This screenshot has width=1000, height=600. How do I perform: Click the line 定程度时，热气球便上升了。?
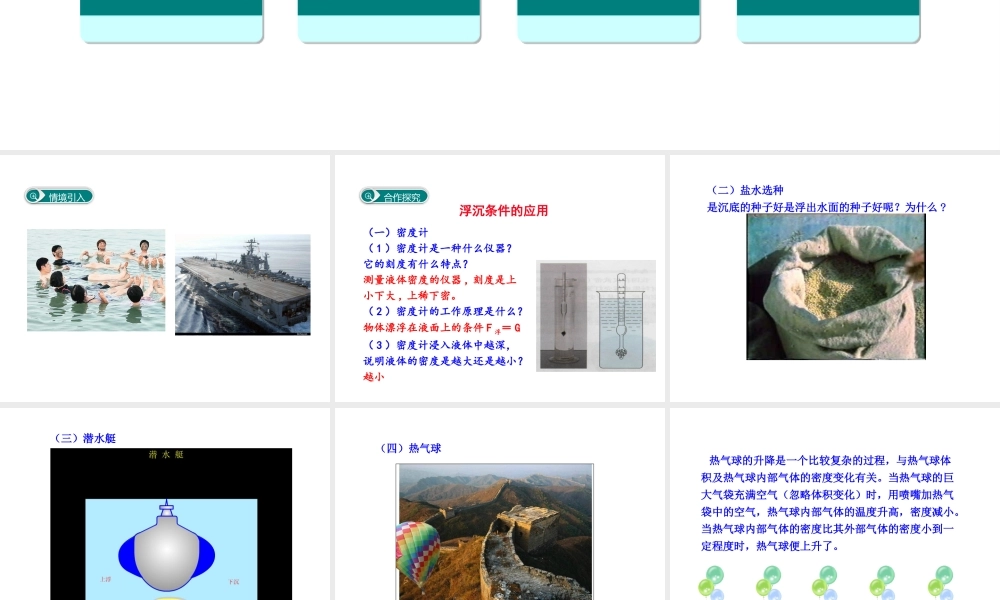[770, 546]
